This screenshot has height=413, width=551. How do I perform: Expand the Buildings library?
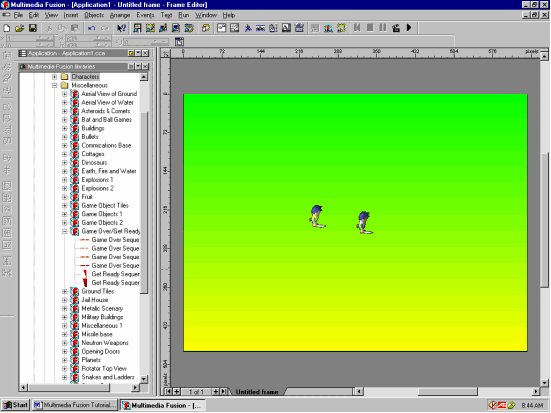coord(65,128)
